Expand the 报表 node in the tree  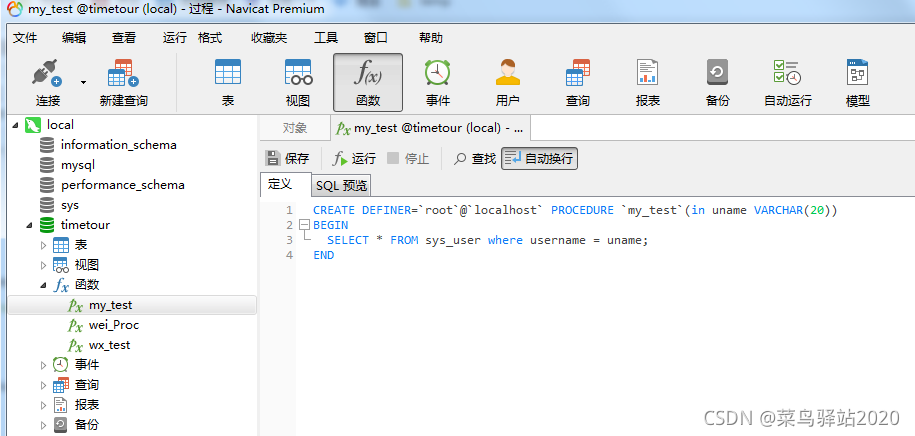click(x=43, y=406)
